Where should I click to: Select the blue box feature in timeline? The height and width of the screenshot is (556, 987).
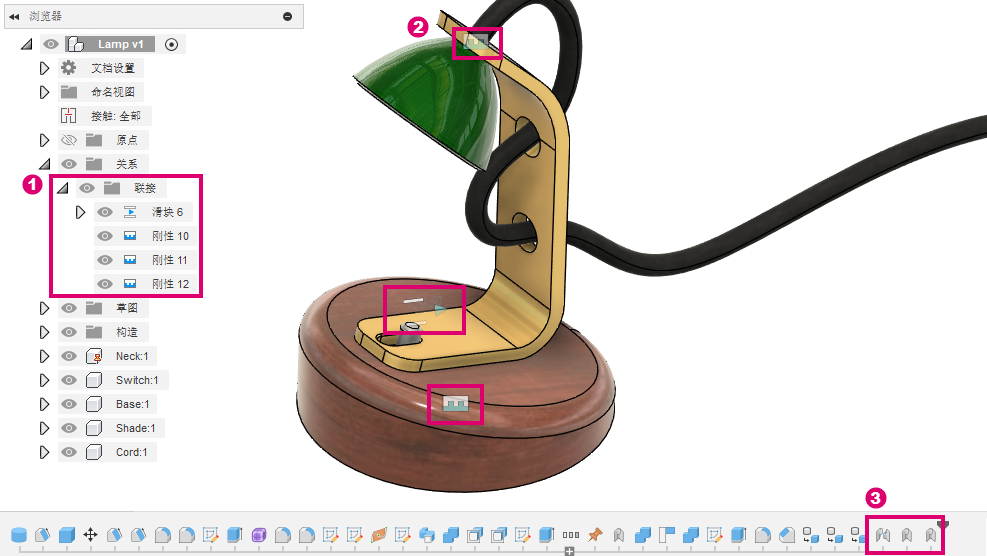(67, 535)
